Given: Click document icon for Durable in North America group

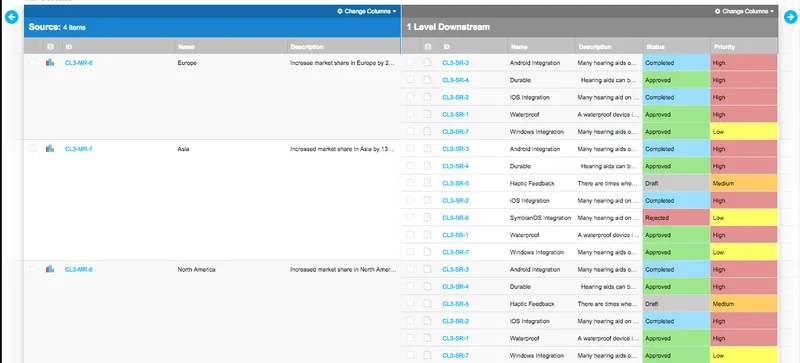Looking at the screenshot, I should click(x=427, y=286).
